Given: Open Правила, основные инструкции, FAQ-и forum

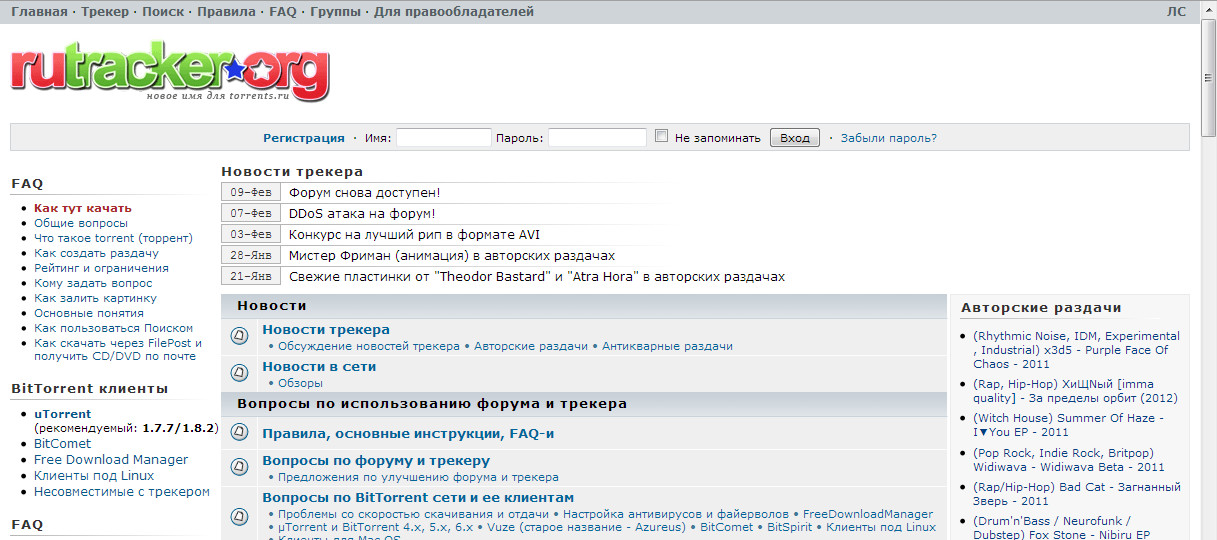Looking at the screenshot, I should click(x=408, y=433).
